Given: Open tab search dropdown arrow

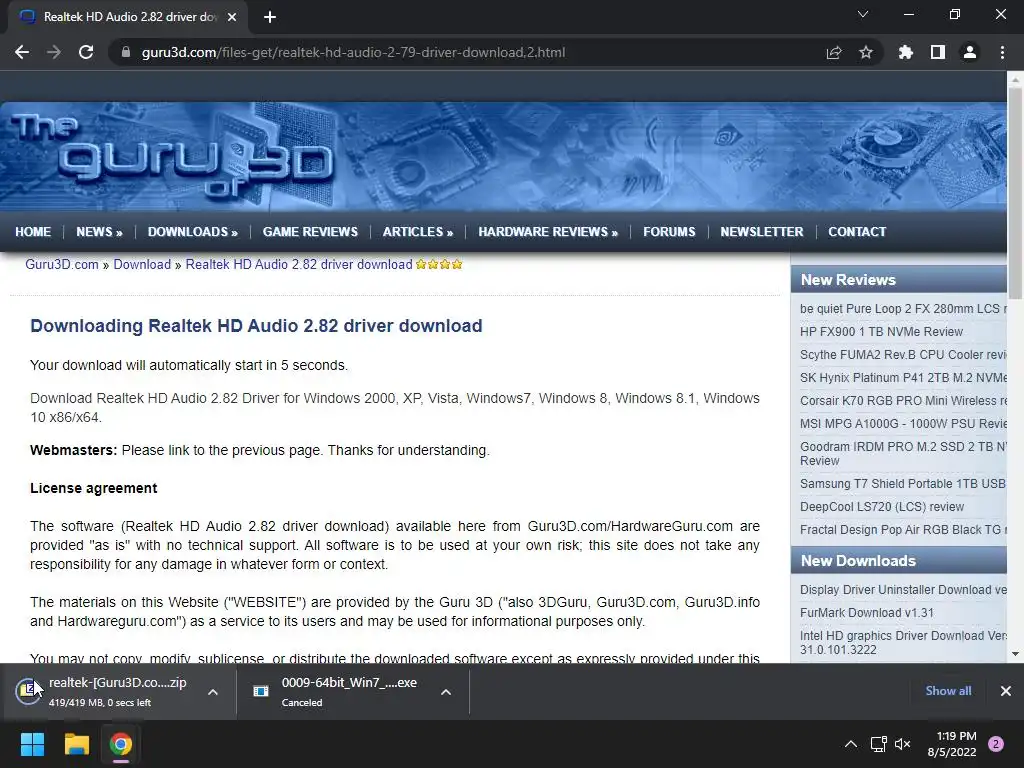Looking at the screenshot, I should pos(863,14).
